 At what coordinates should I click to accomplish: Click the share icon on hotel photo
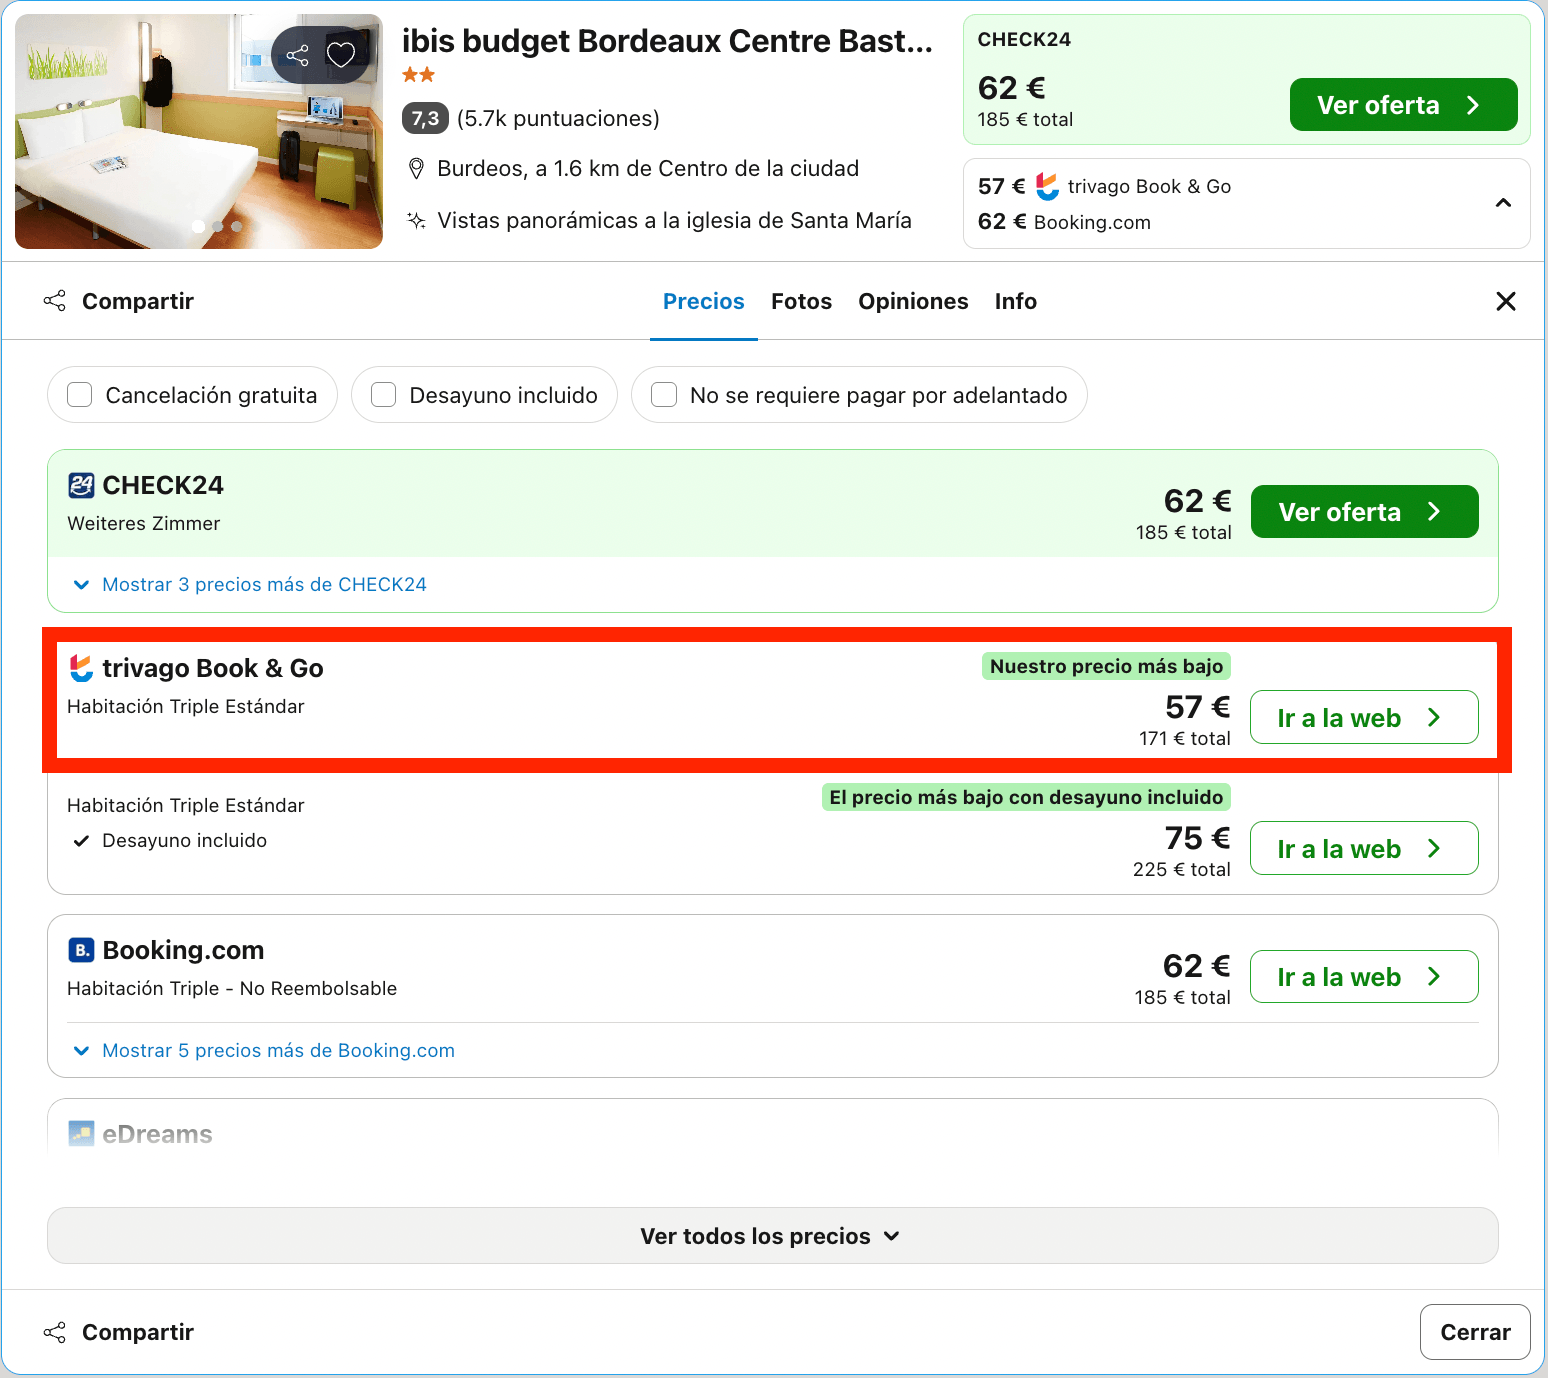(x=298, y=55)
